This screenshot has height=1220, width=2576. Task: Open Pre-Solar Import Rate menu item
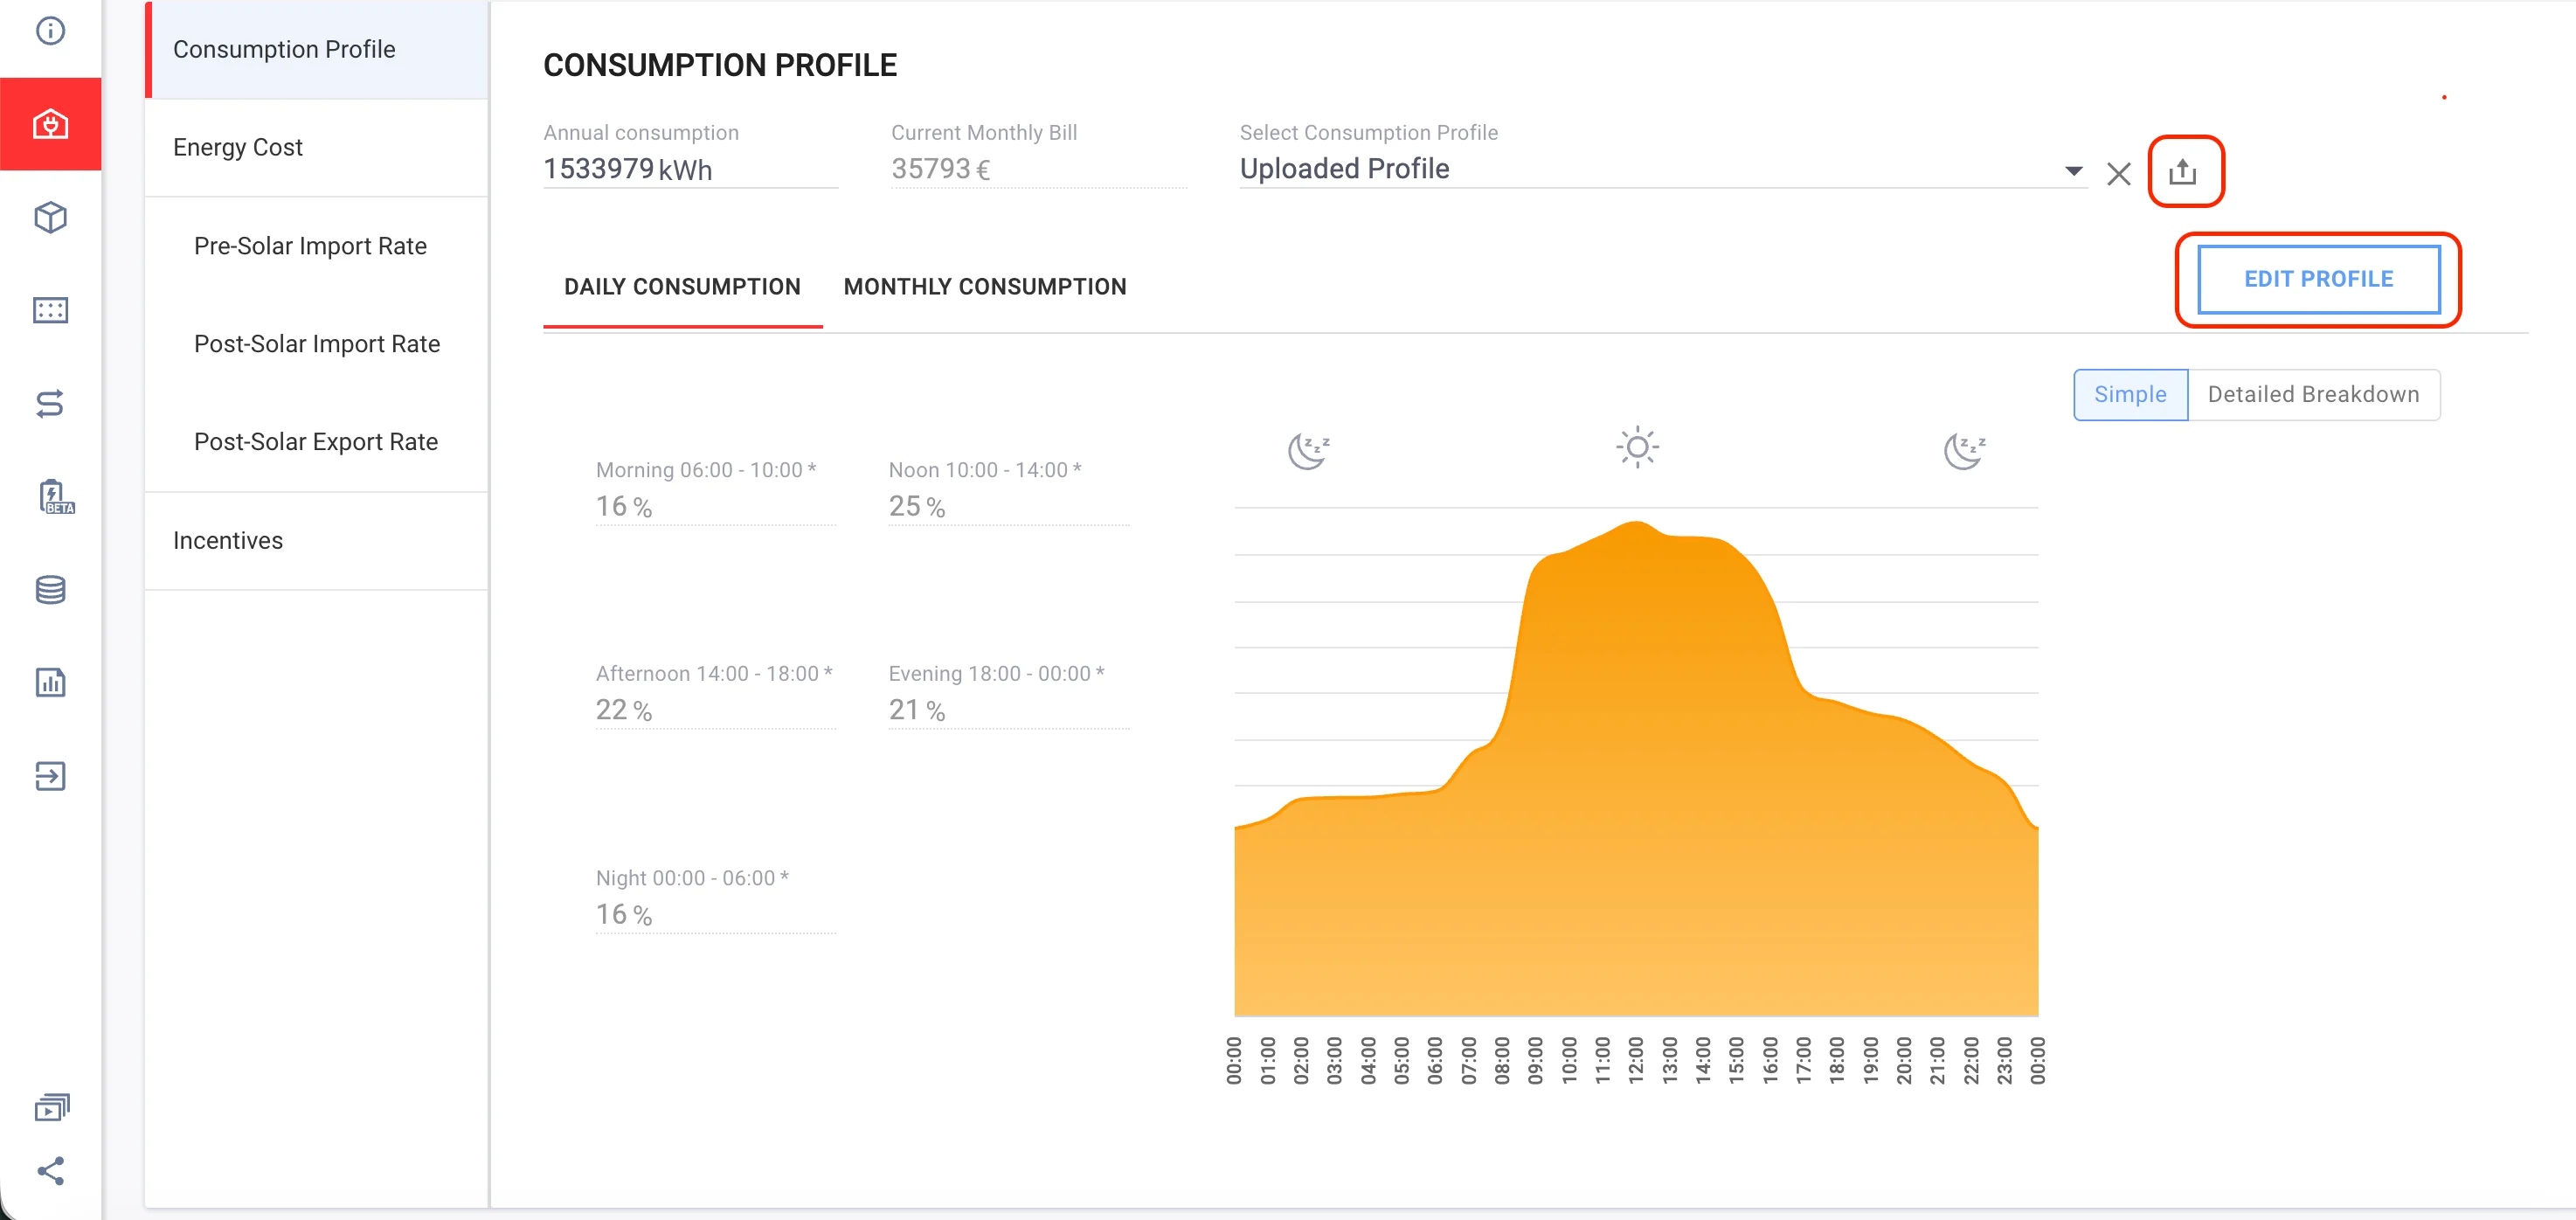(316, 246)
